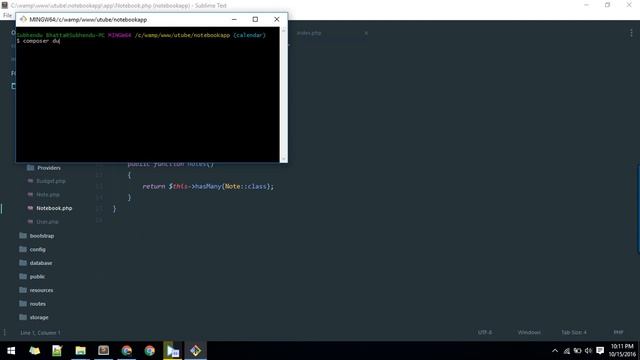Select Notebook.php in the sidebar

54,208
